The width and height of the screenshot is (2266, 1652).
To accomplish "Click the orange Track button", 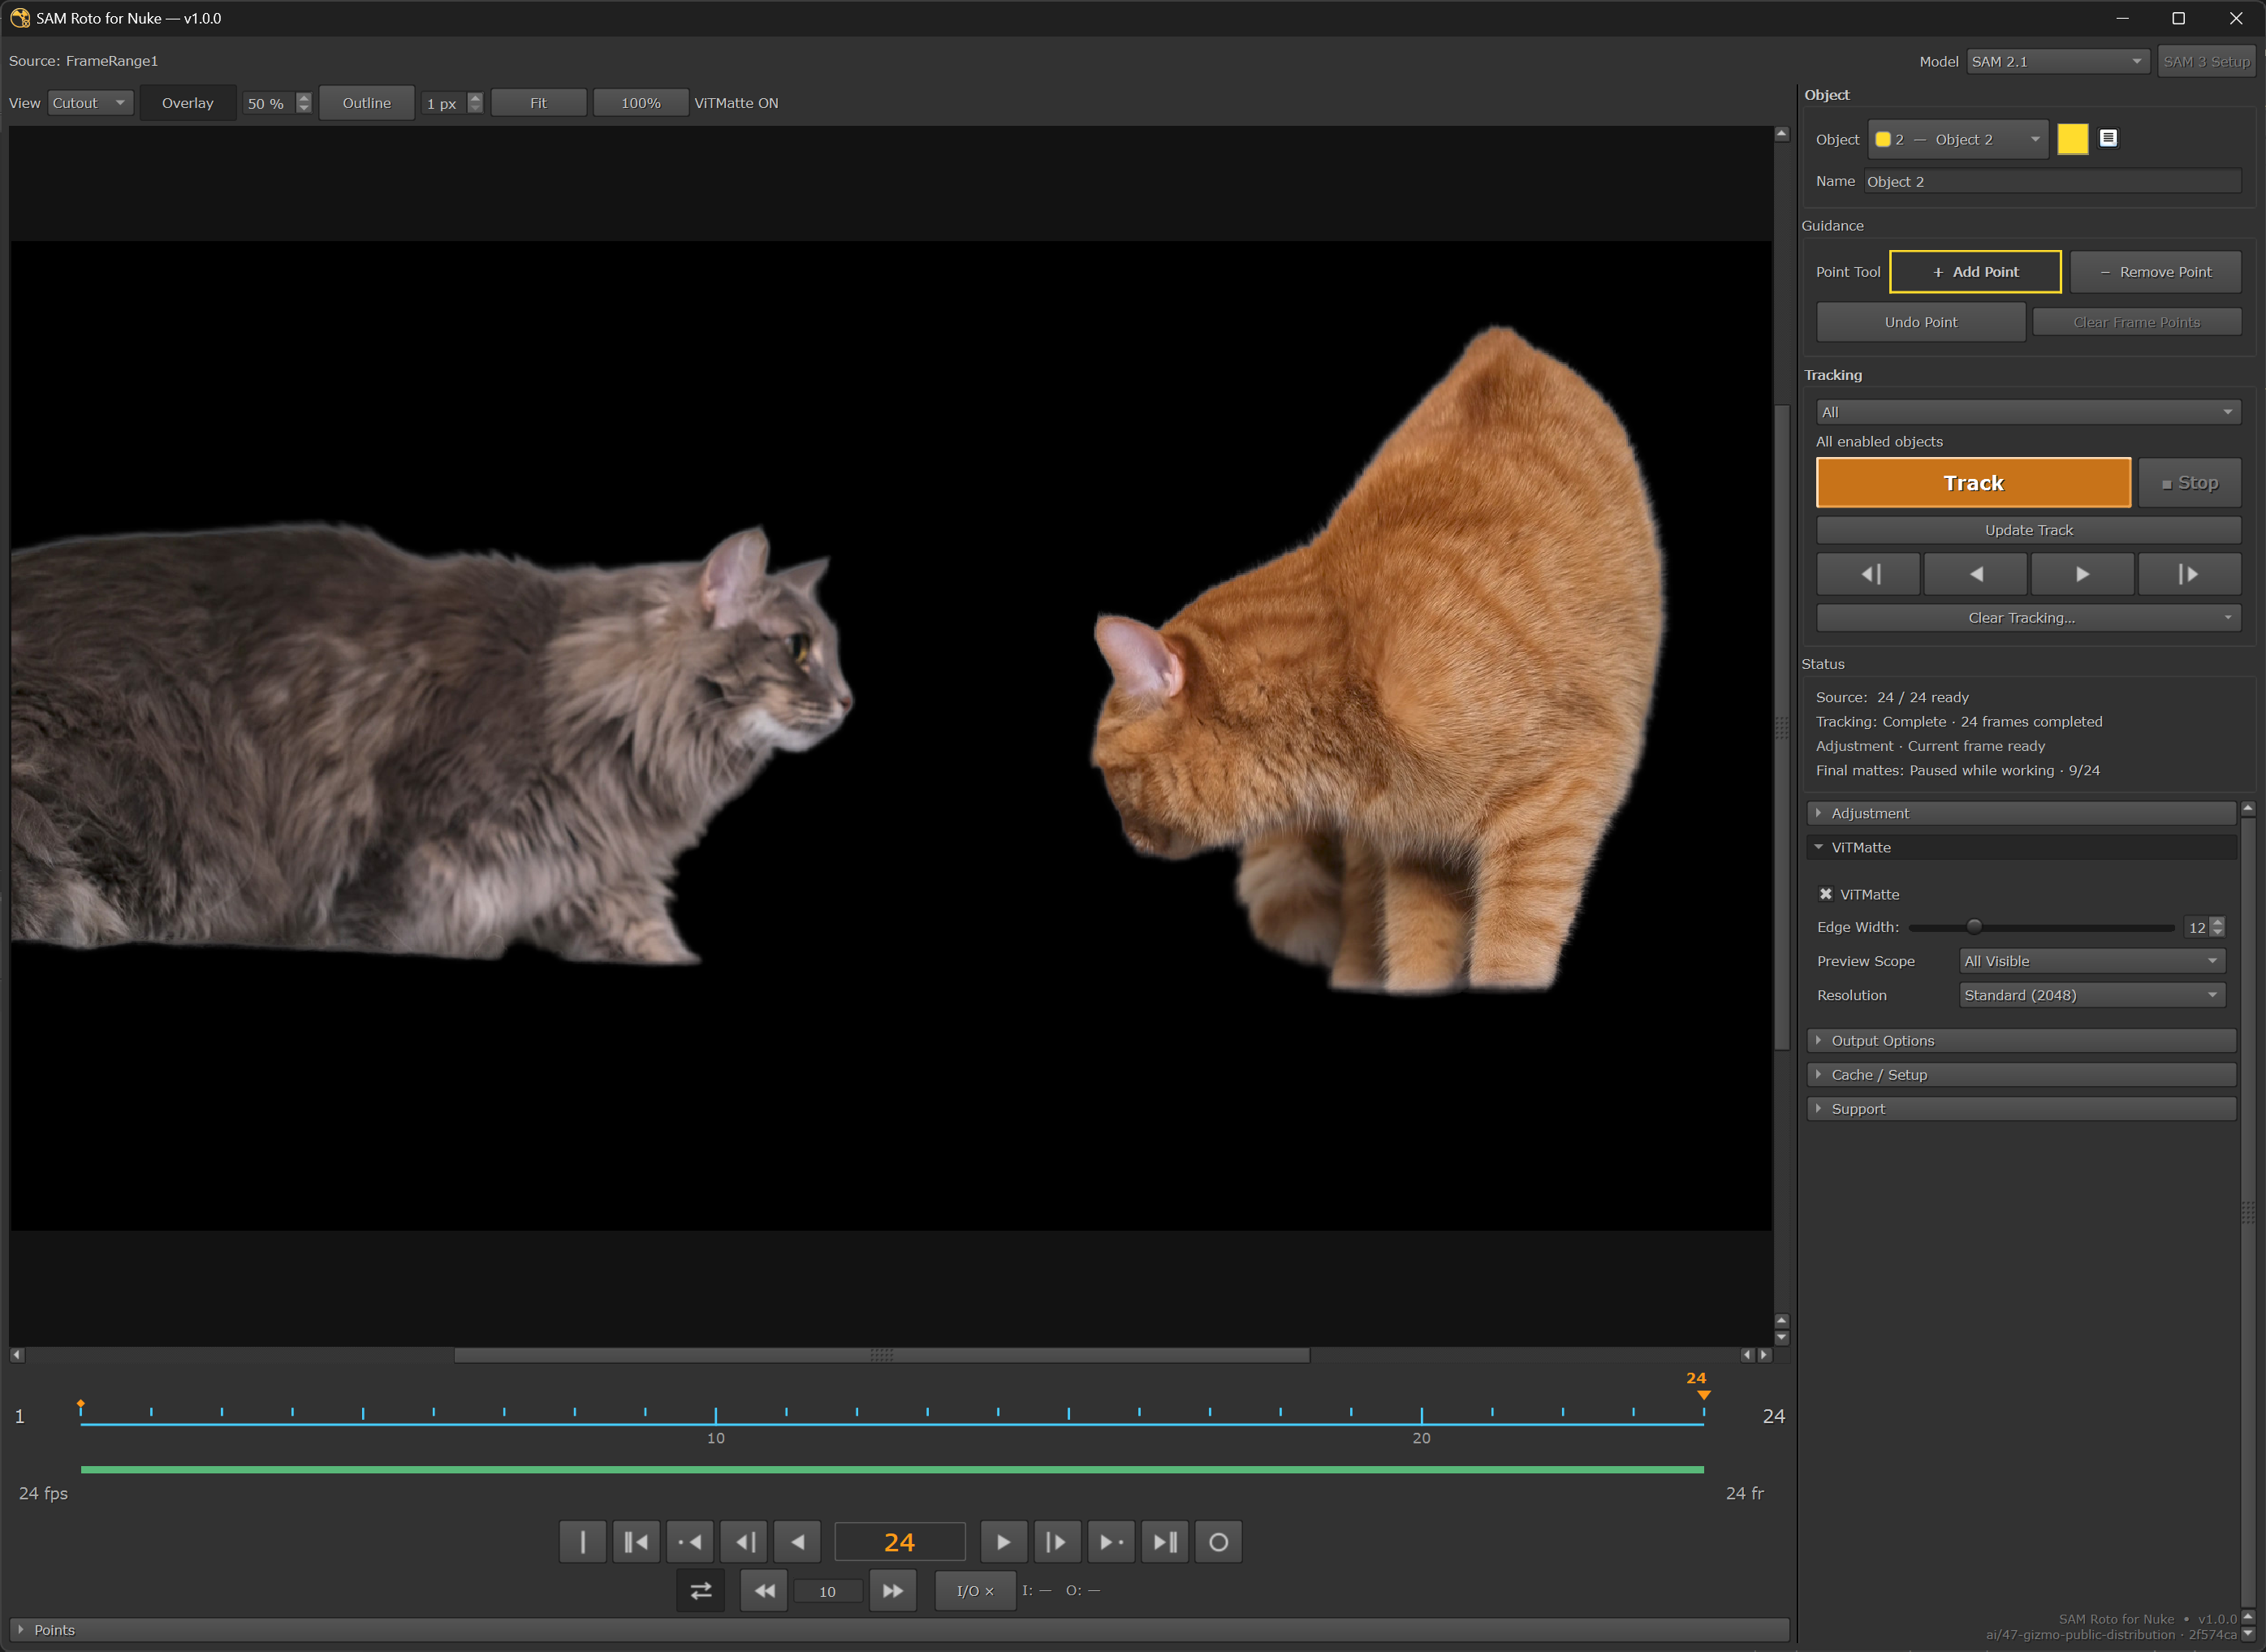I will tap(1973, 483).
